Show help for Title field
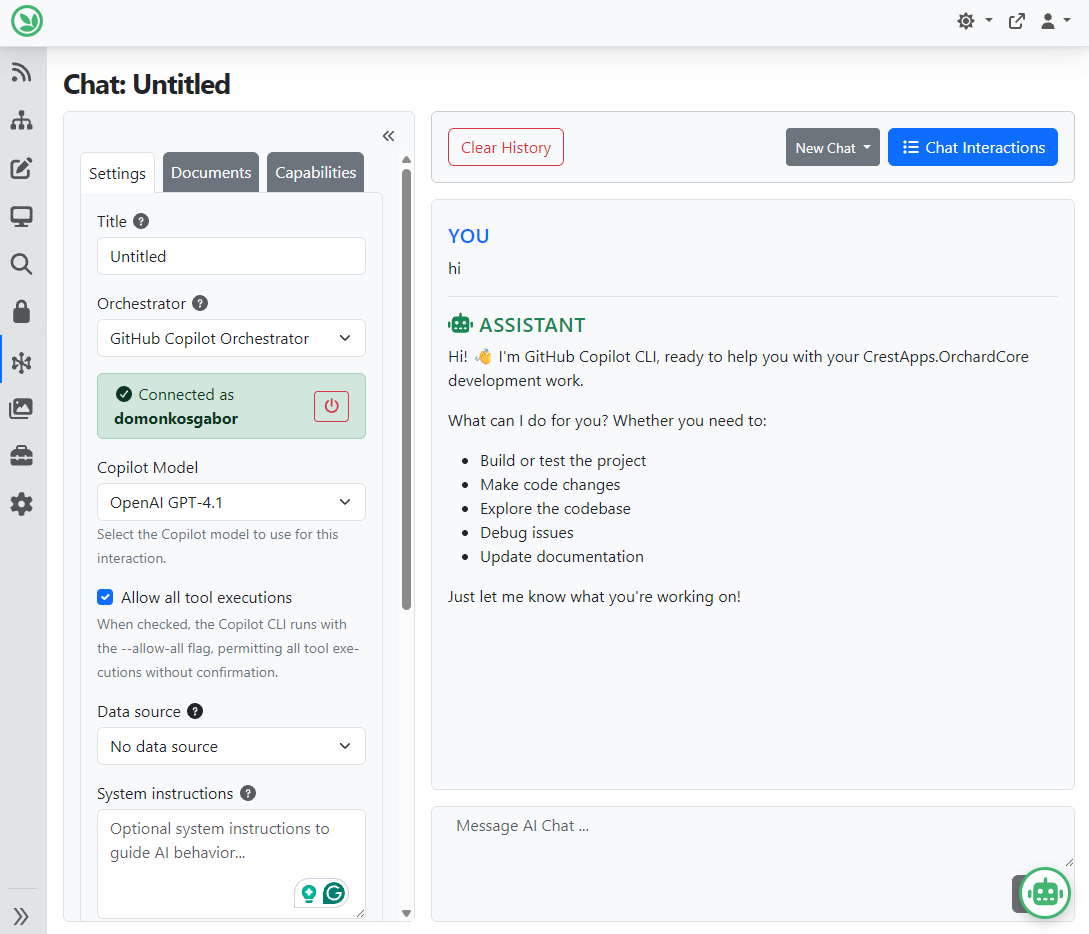Viewport: 1089px width, 934px height. point(141,222)
